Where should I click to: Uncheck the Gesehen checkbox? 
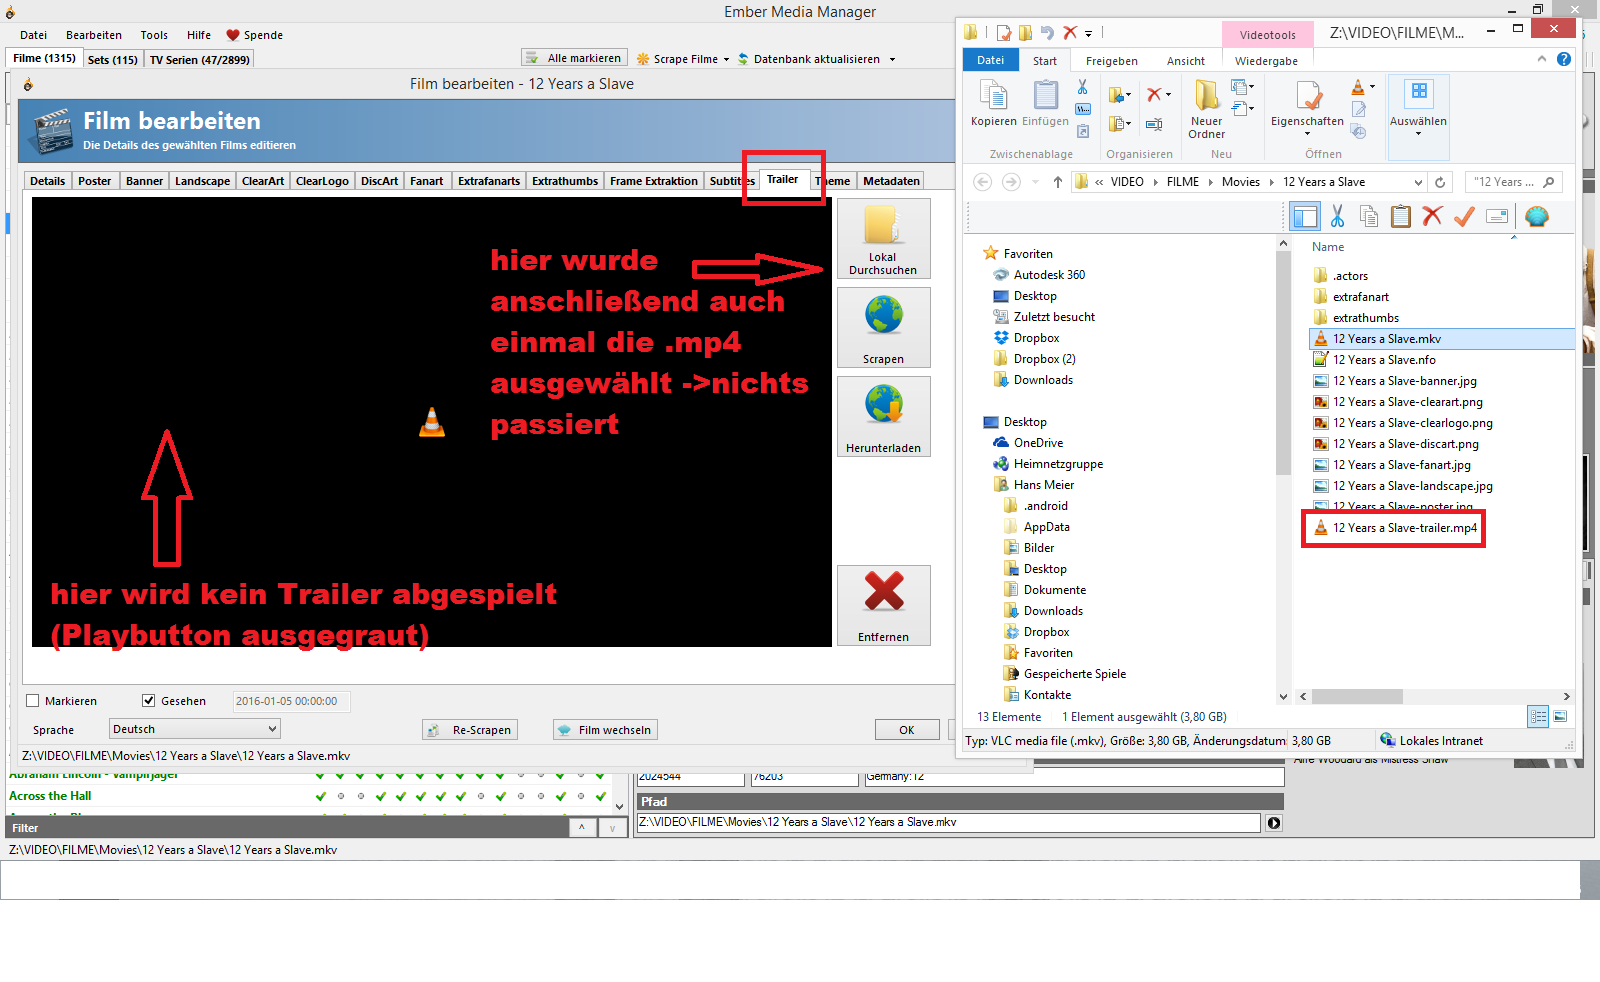coord(149,701)
